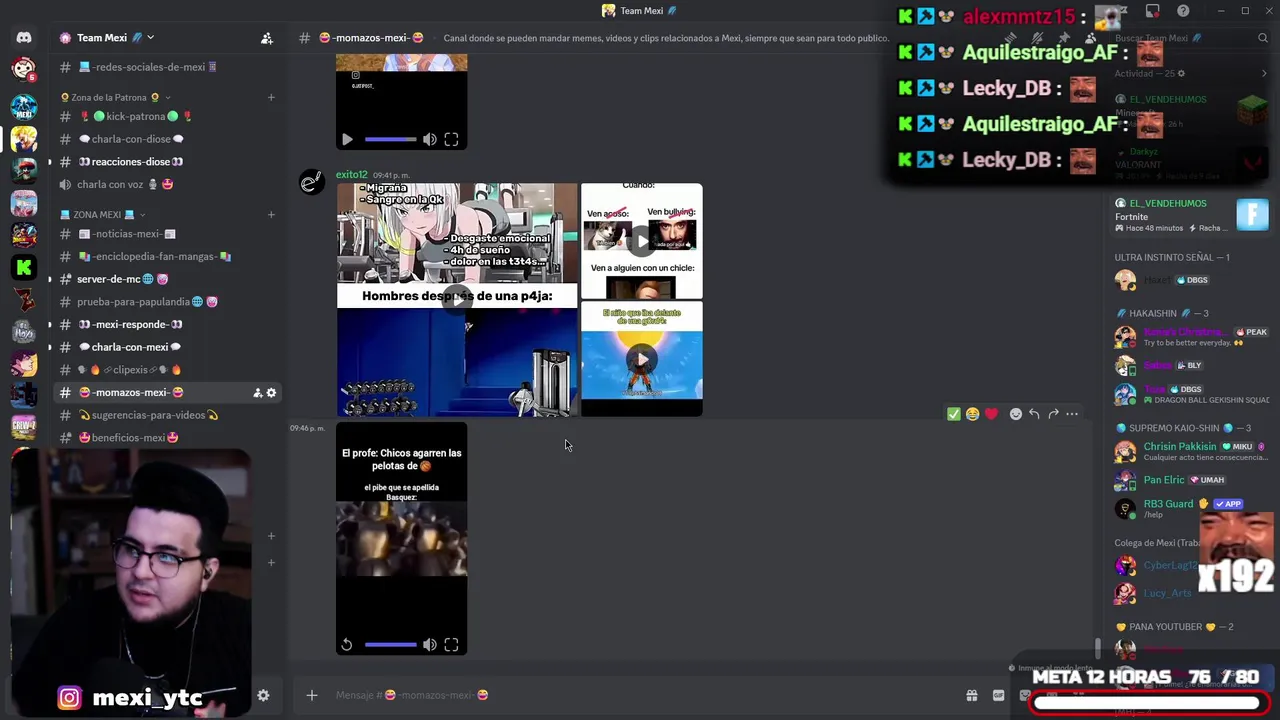The image size is (1280, 720).
Task: Click create invite icon on momazos-mexi channel
Action: pyautogui.click(x=257, y=393)
